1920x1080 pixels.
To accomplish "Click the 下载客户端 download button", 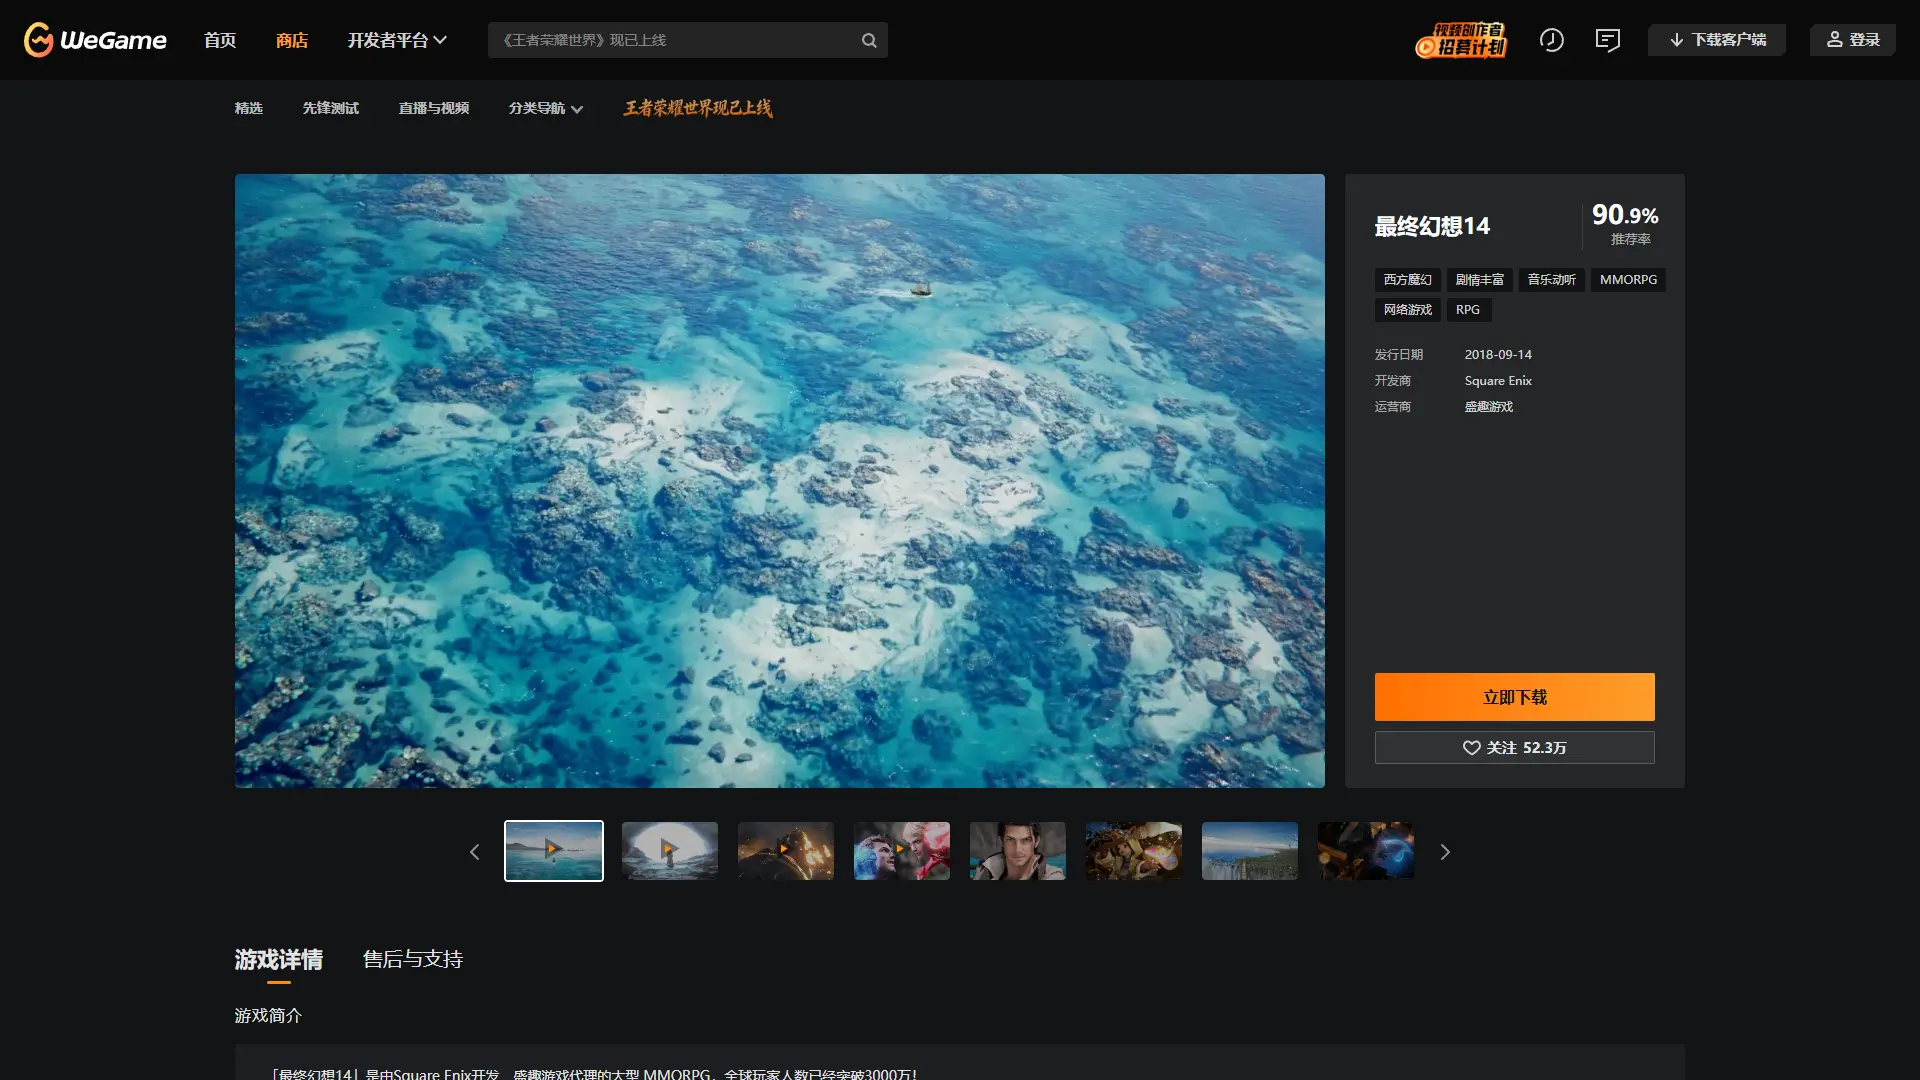I will [x=1717, y=40].
